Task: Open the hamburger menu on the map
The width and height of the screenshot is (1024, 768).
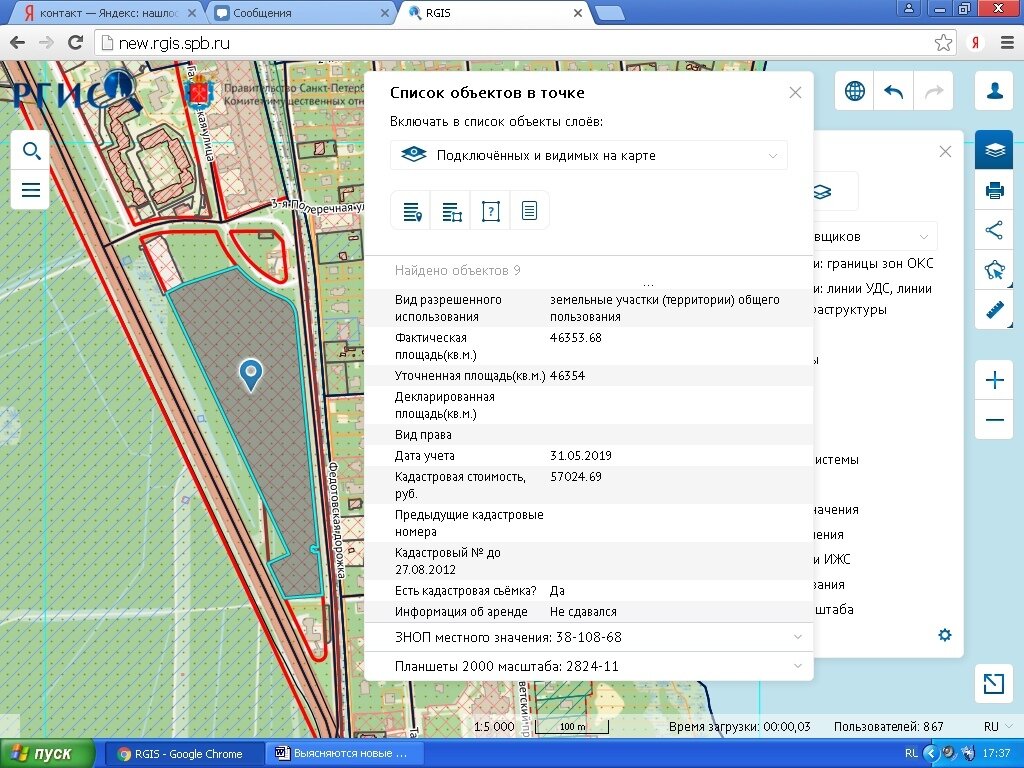Action: pos(31,190)
